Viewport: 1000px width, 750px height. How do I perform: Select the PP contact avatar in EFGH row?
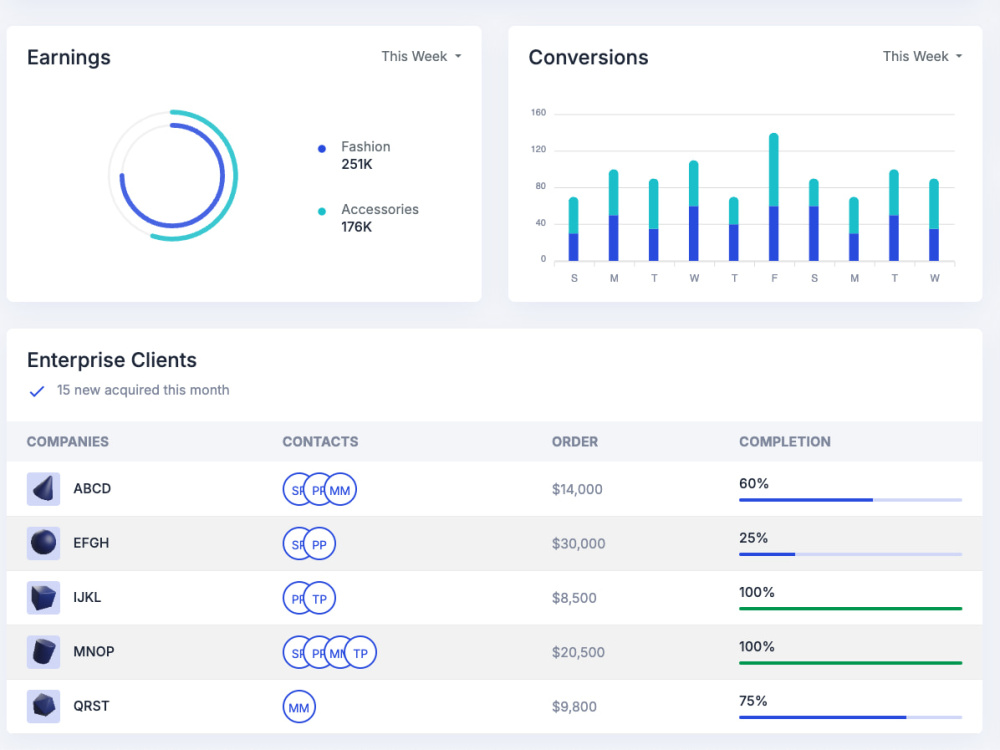(x=319, y=544)
